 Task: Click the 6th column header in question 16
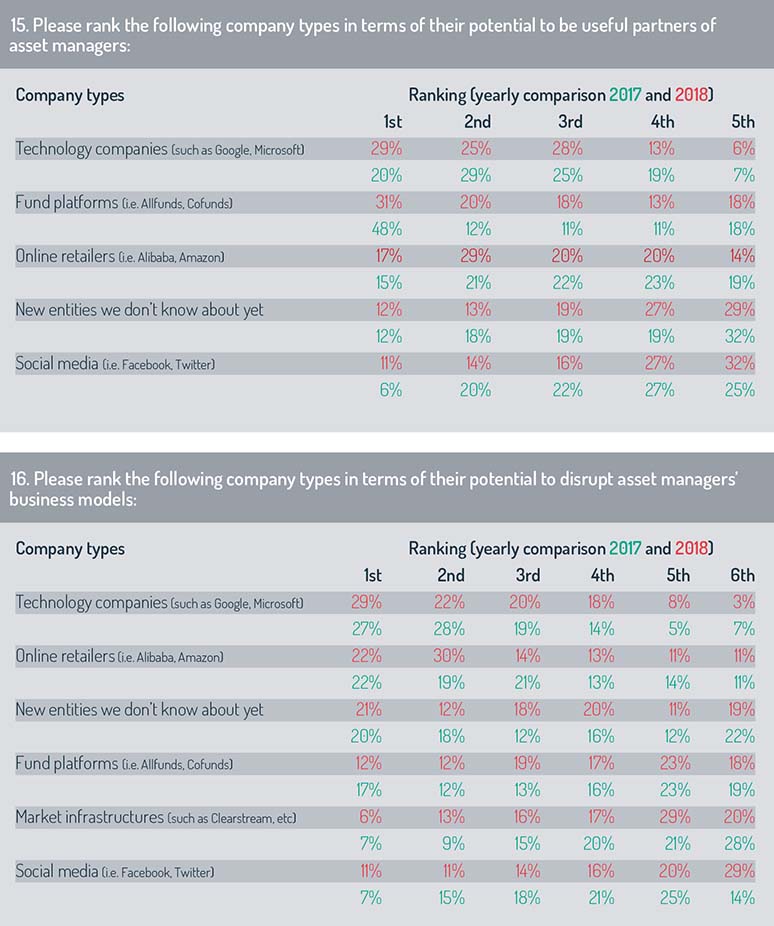click(743, 575)
